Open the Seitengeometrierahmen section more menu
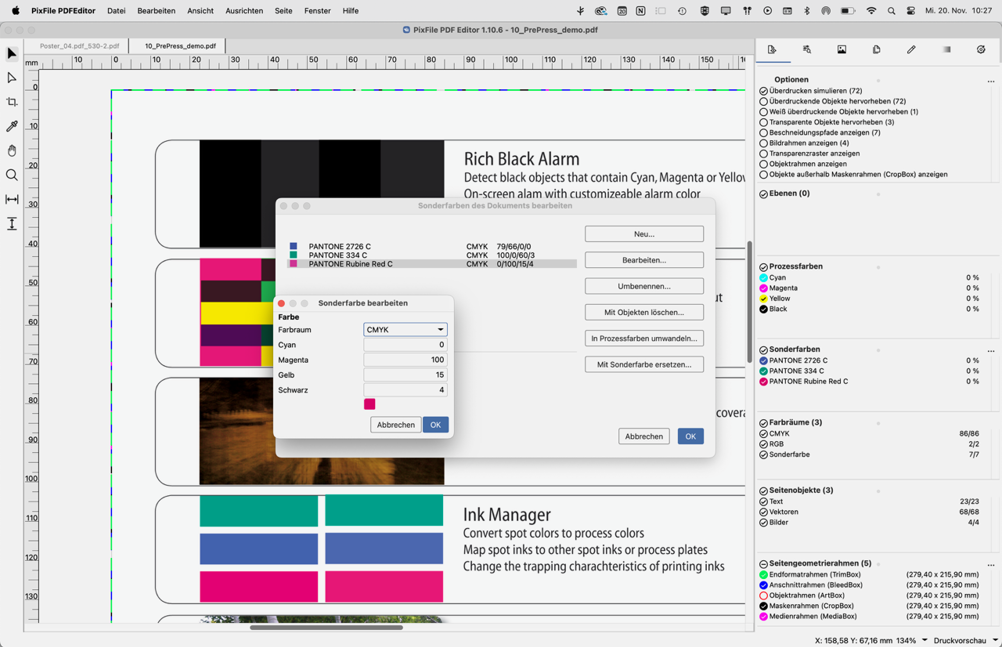The width and height of the screenshot is (1002, 647). click(990, 565)
